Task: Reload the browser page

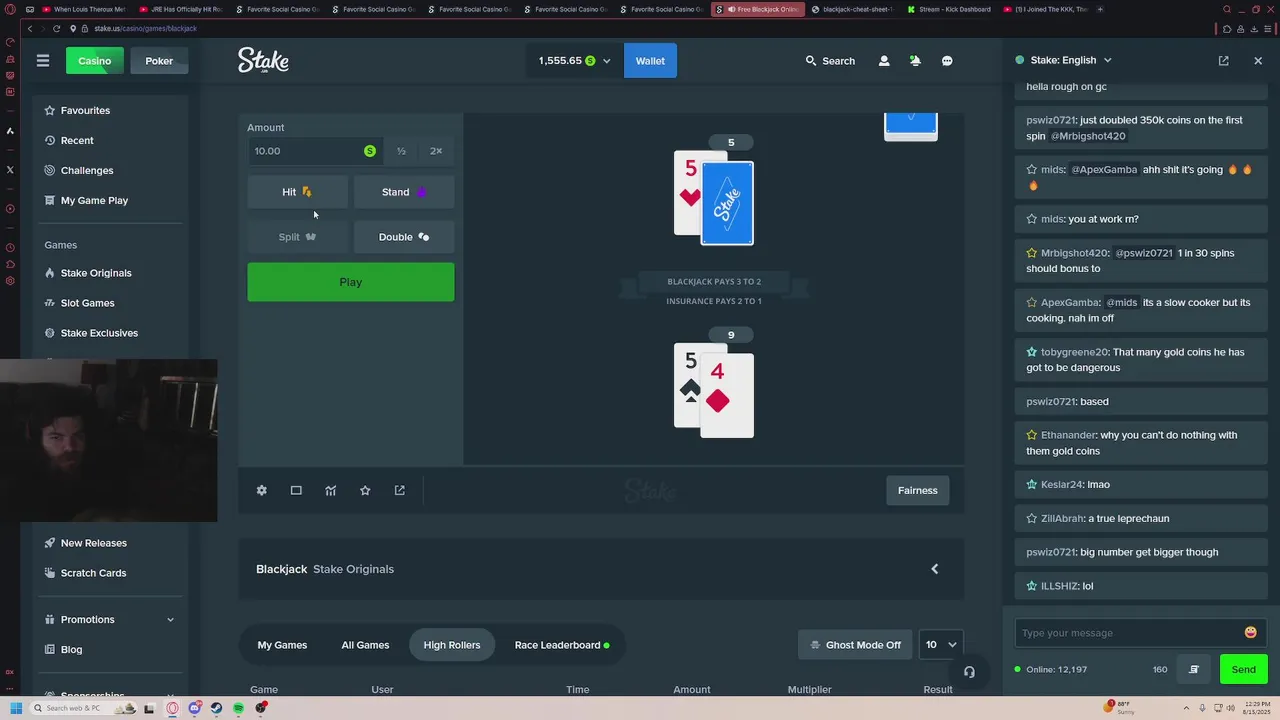Action: tap(56, 28)
